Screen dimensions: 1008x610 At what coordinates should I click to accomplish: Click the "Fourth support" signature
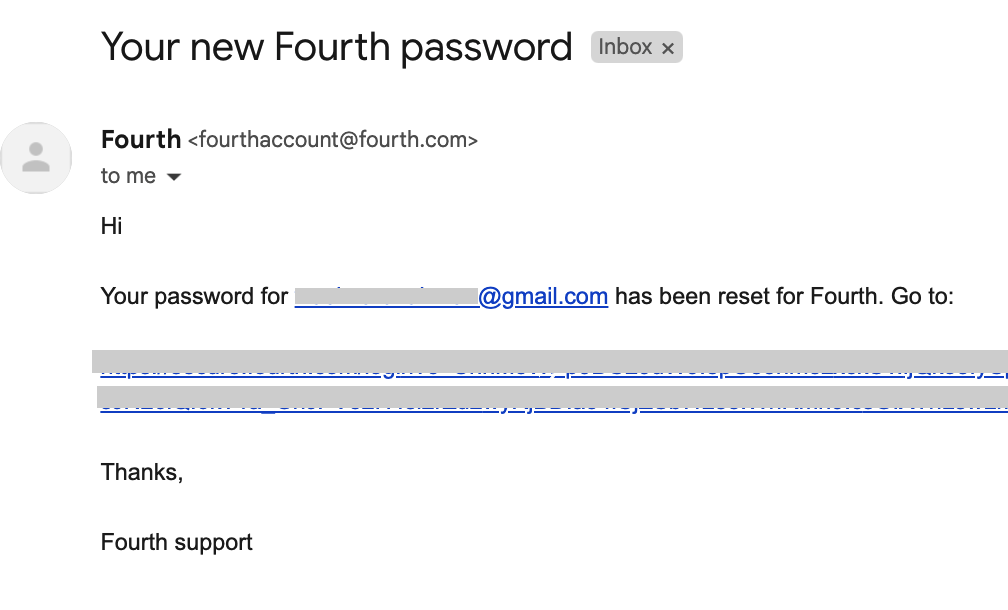coord(177,542)
